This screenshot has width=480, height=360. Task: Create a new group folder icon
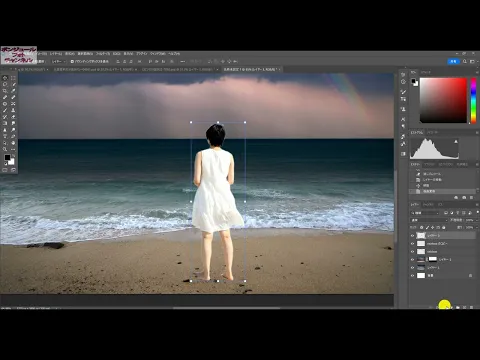(458, 307)
